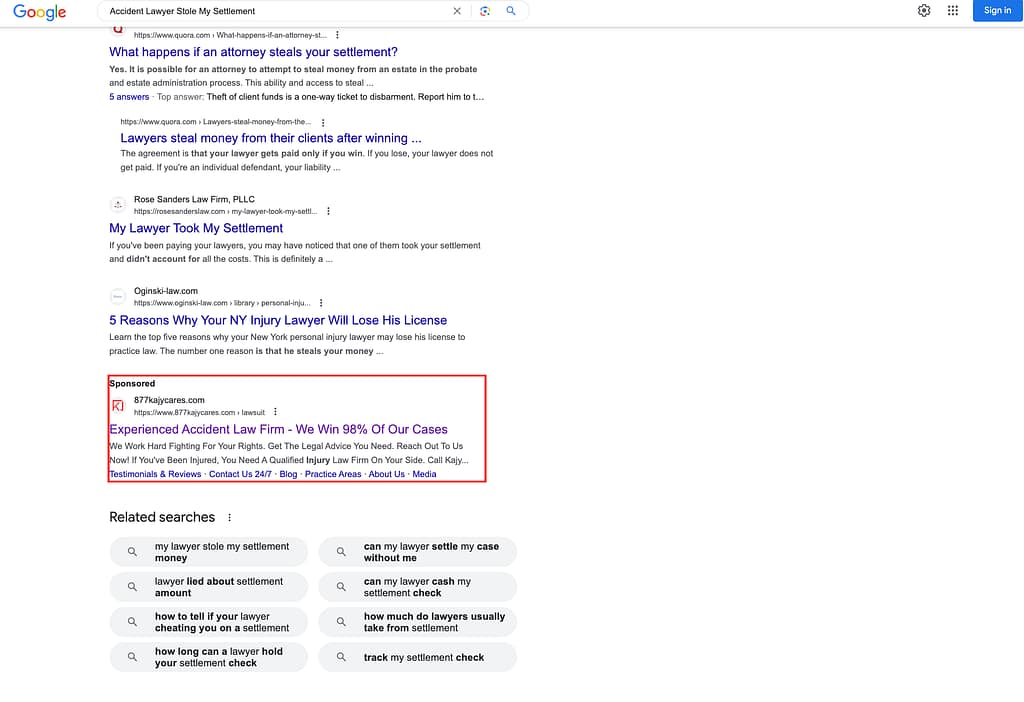Click 'Practice Areas' sitelink
Image resolution: width=1024 pixels, height=702 pixels.
pyautogui.click(x=333, y=474)
